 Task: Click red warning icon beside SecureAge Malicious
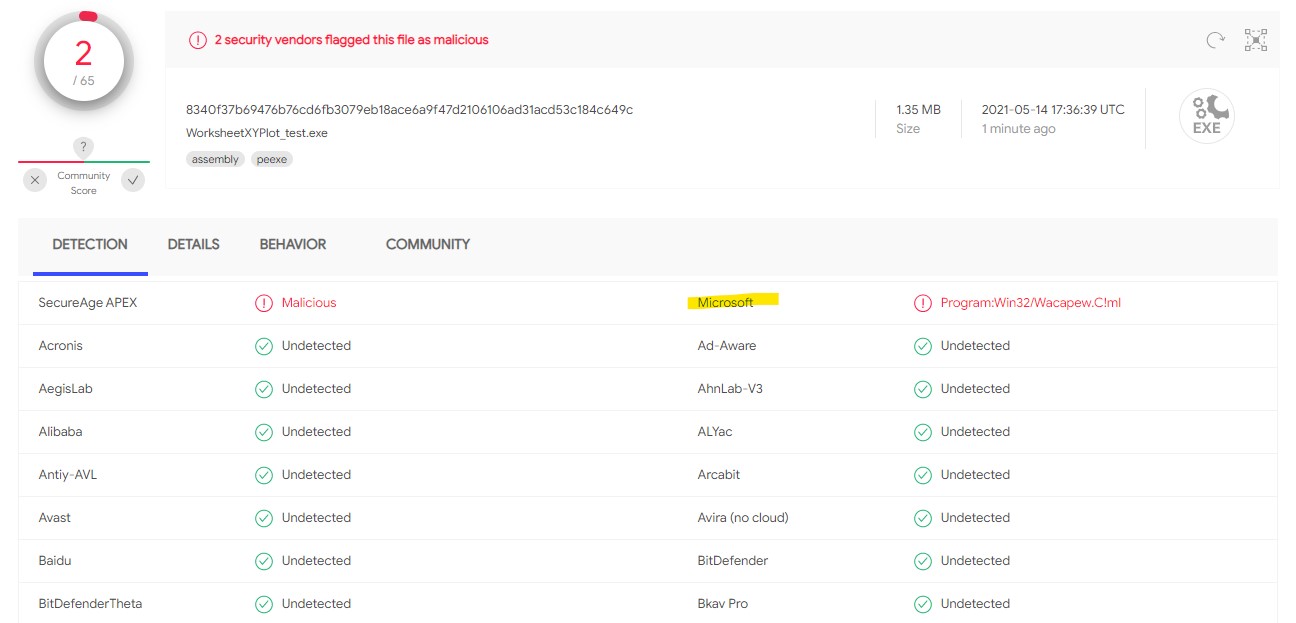coord(264,303)
